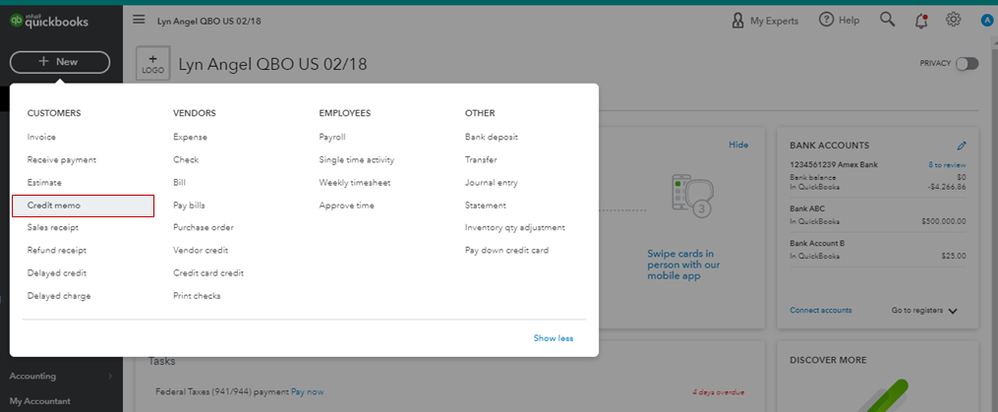Select Single time activity

tap(356, 160)
